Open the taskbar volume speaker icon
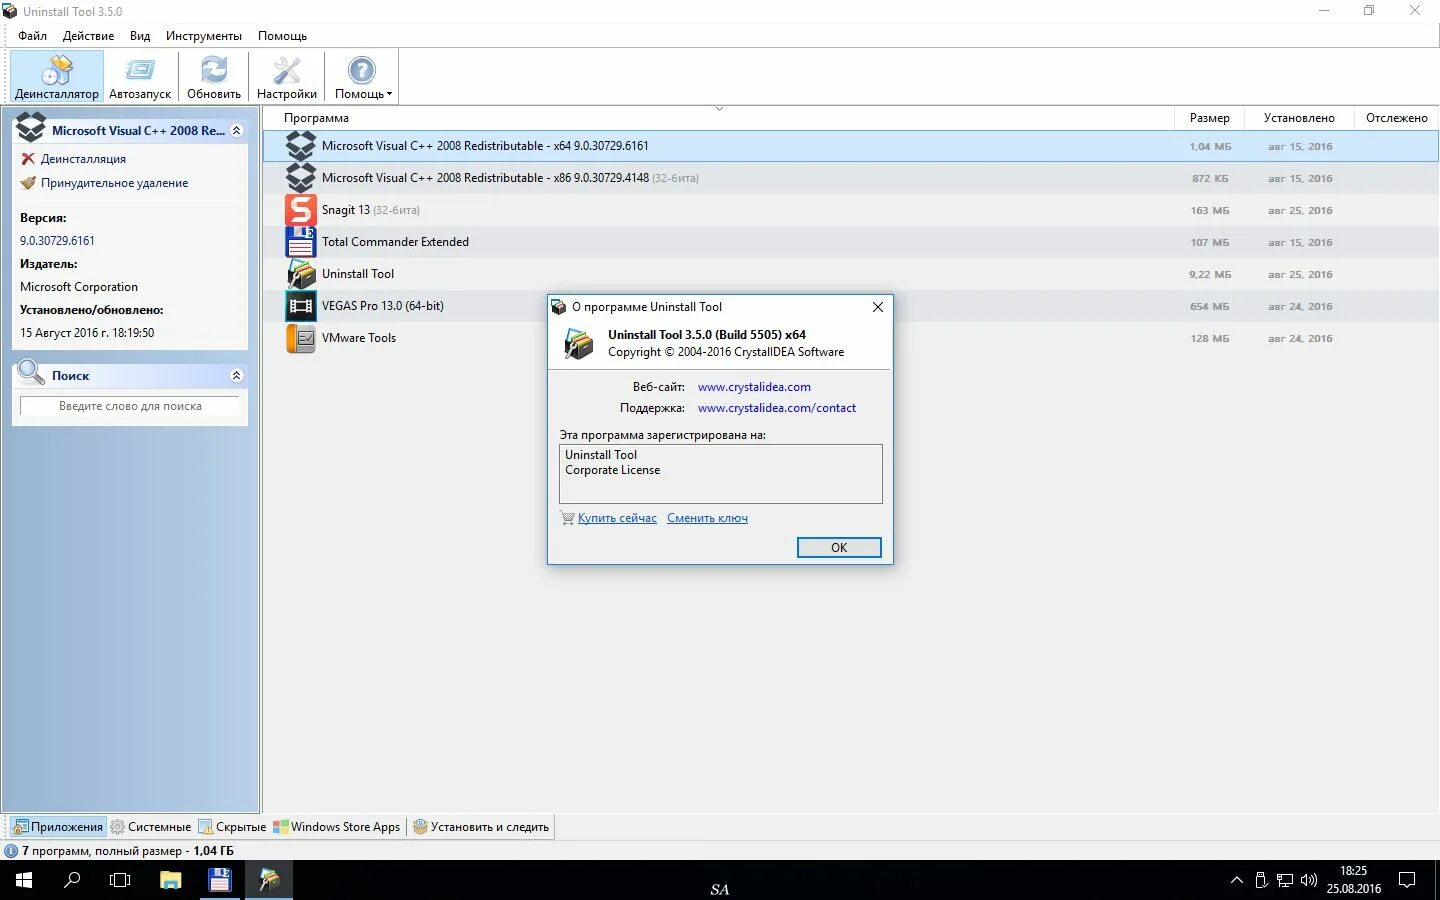Screen dimensions: 1440x900 (x=1309, y=880)
